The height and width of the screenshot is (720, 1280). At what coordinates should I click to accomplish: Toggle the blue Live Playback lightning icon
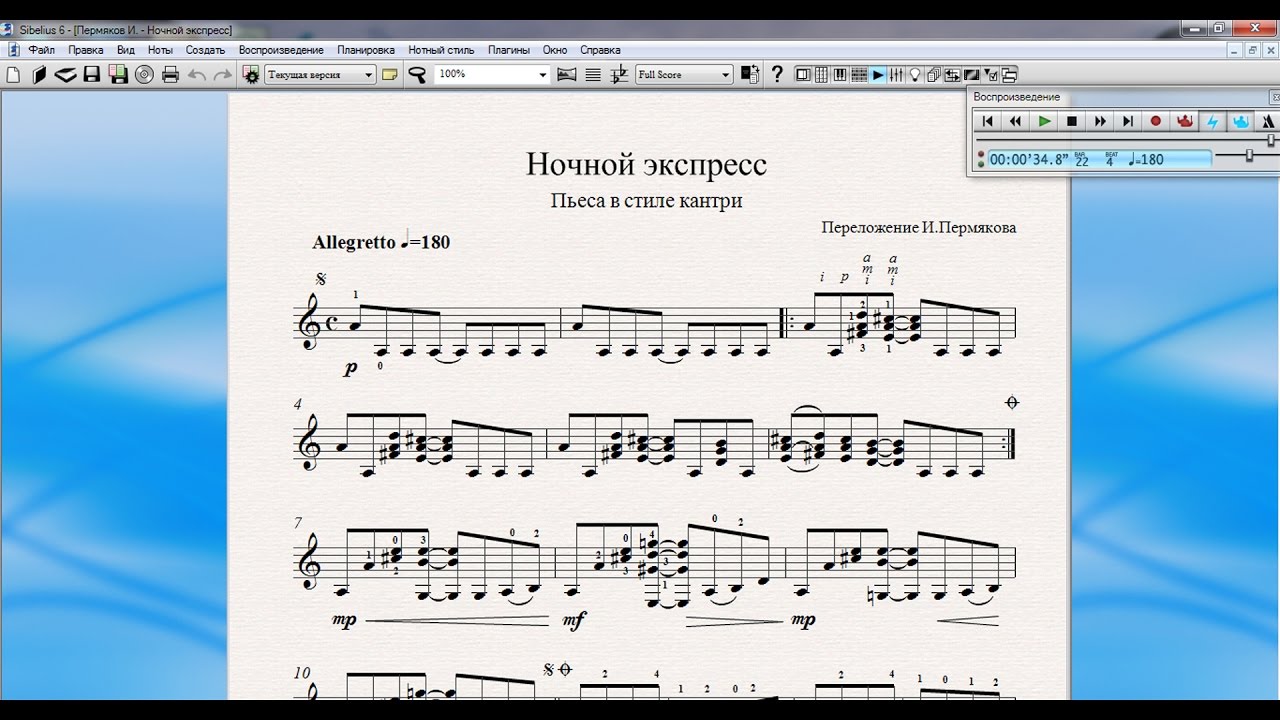pyautogui.click(x=1213, y=121)
